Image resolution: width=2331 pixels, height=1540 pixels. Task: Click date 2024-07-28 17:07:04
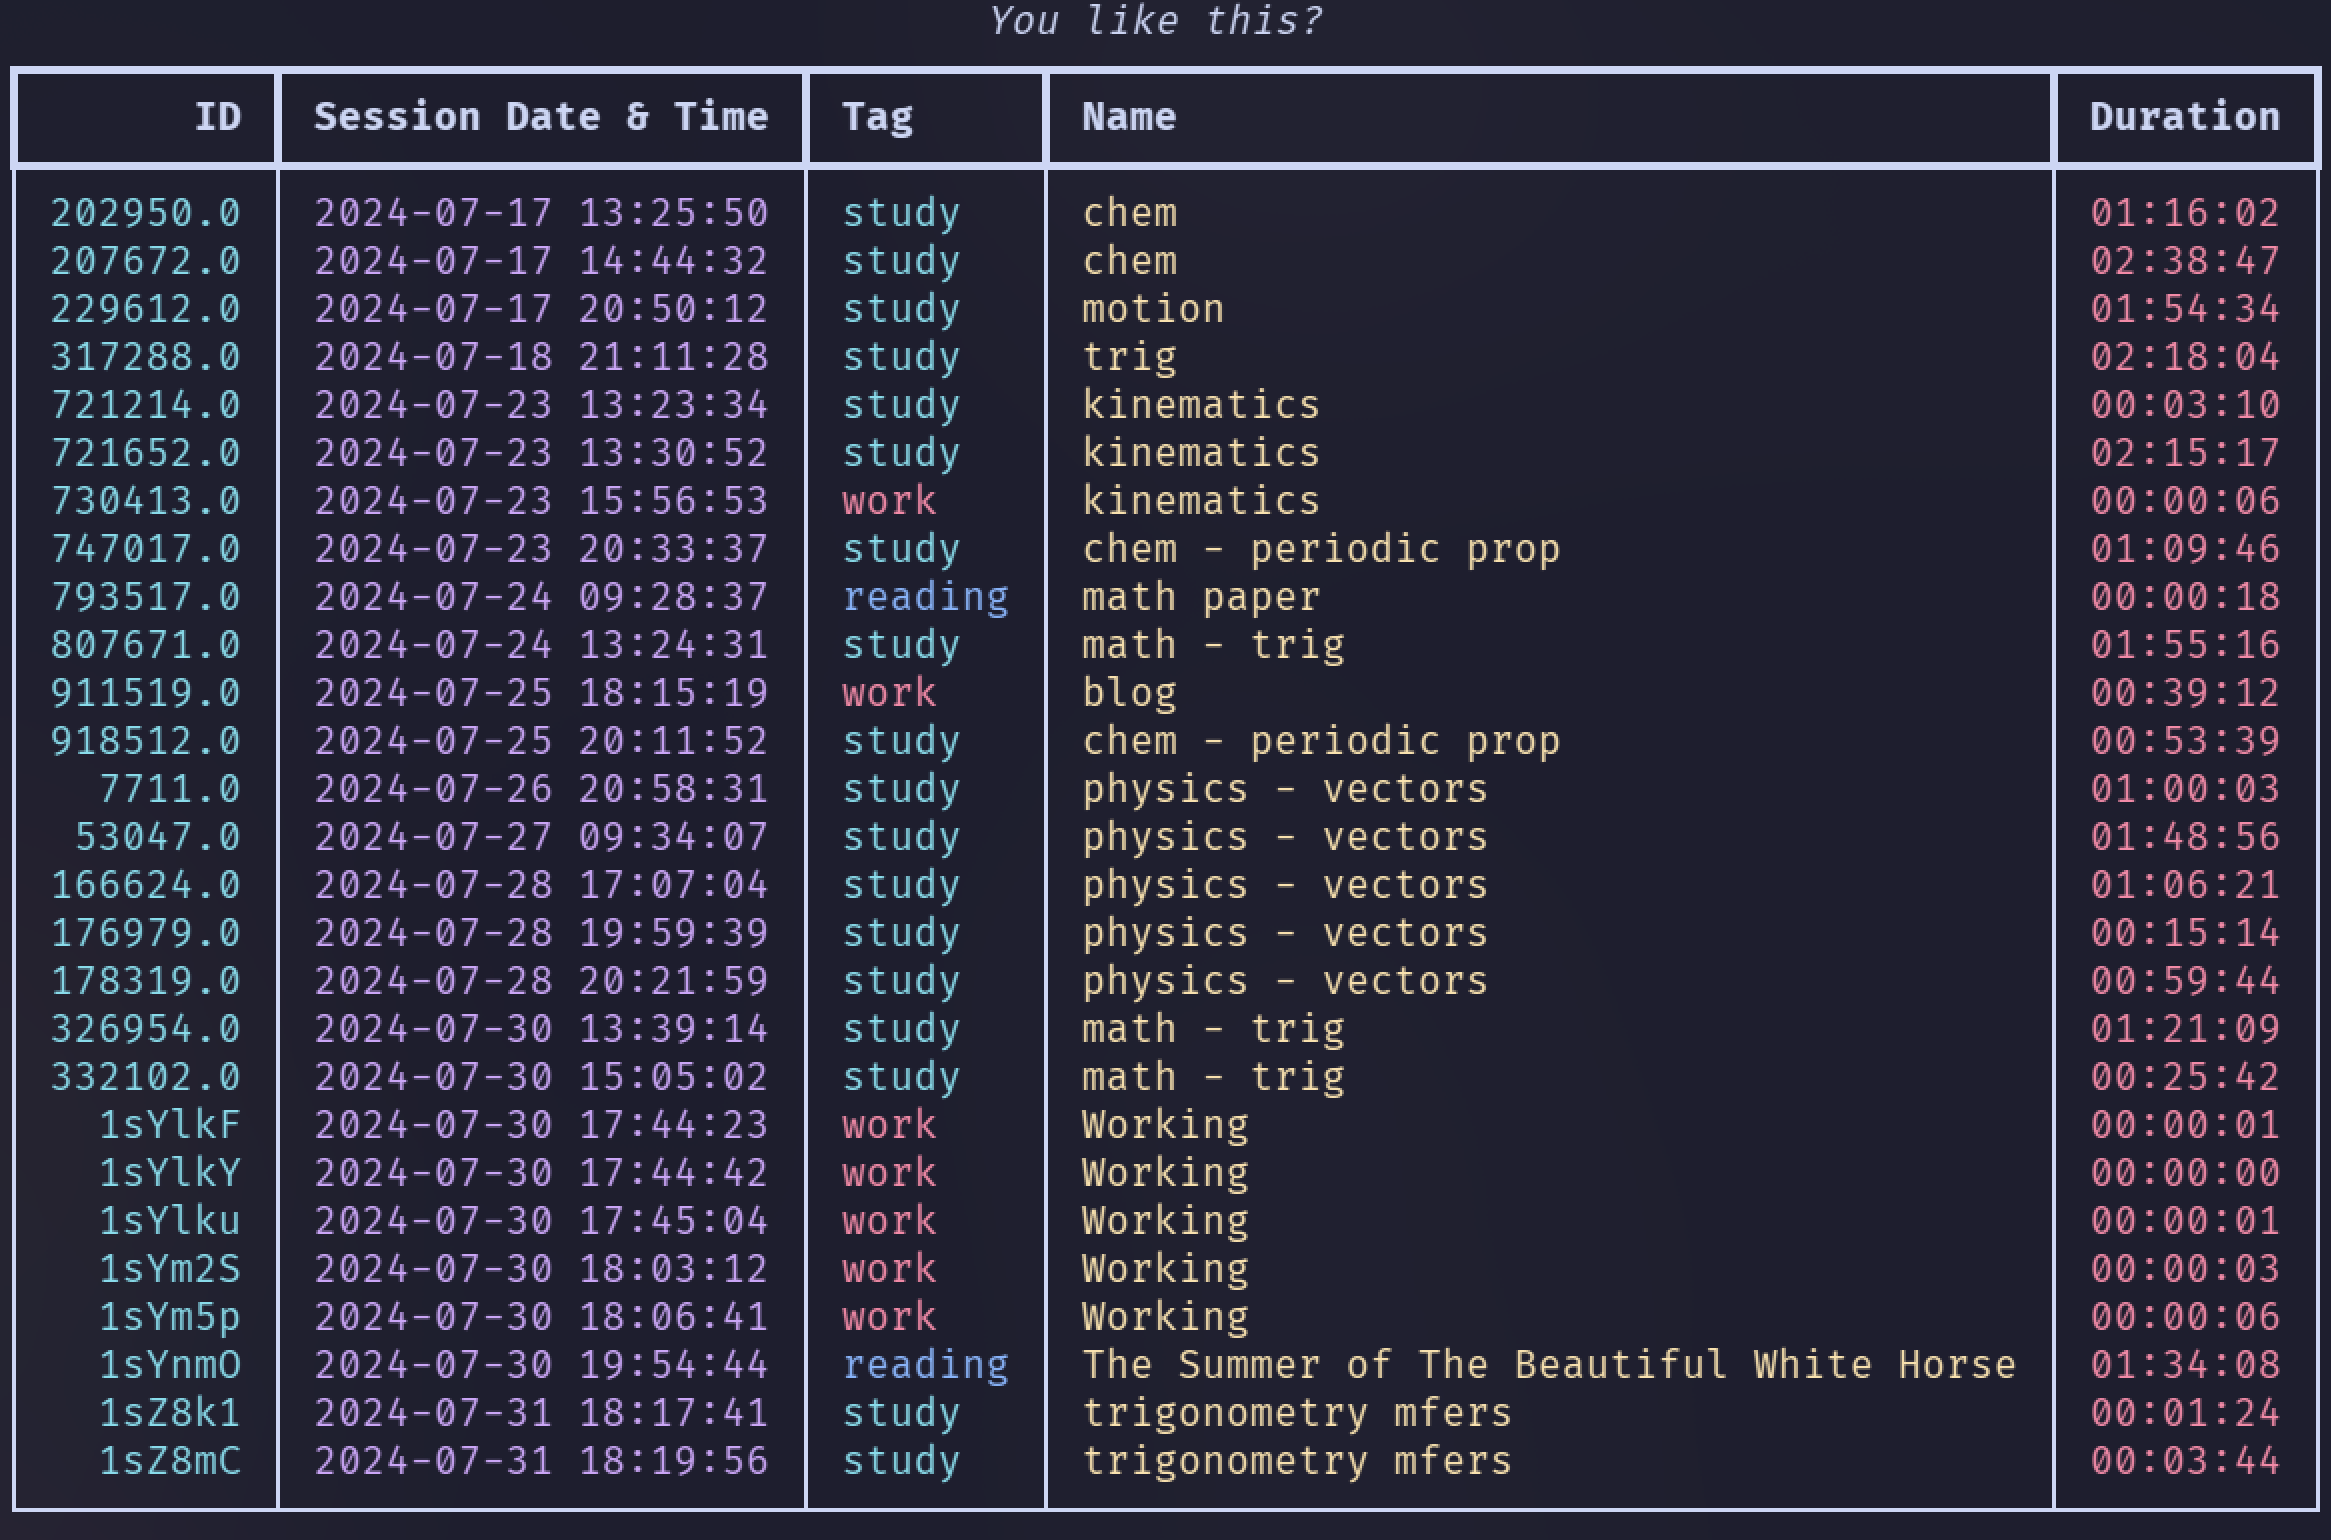[541, 885]
